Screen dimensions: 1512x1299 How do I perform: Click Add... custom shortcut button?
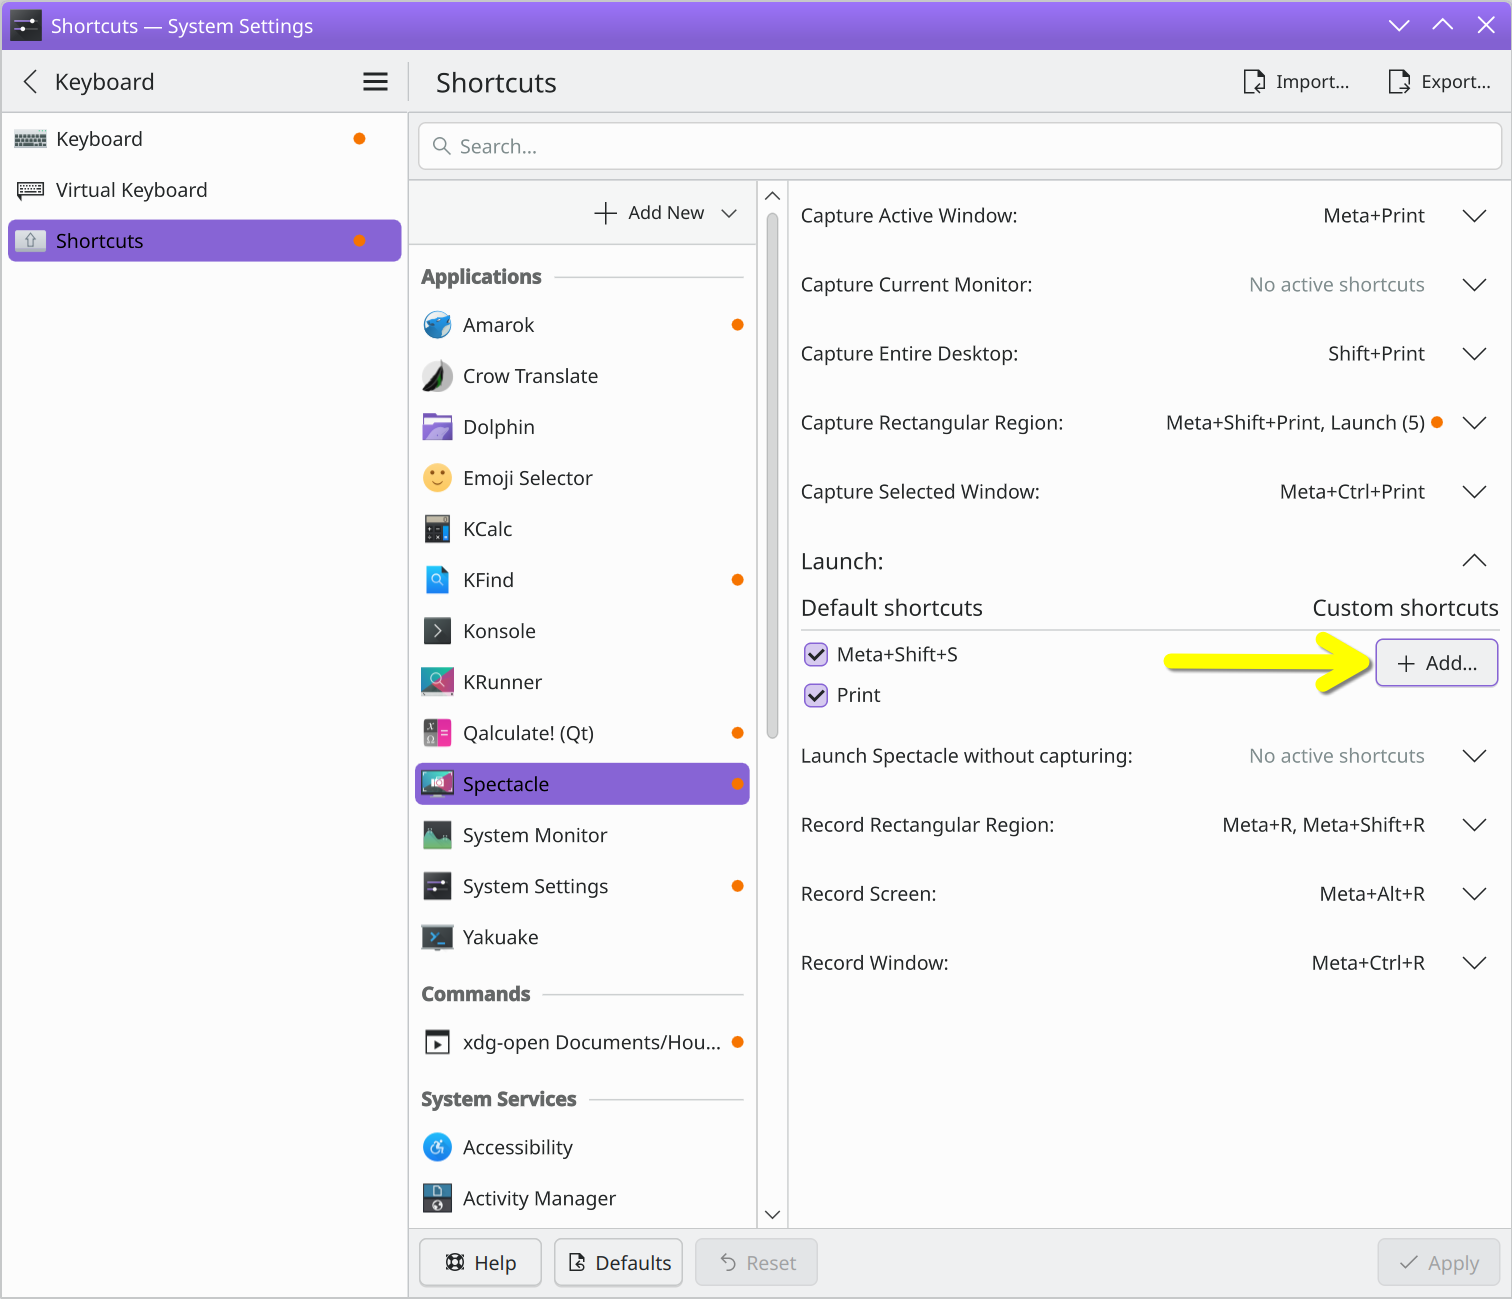pyautogui.click(x=1437, y=663)
